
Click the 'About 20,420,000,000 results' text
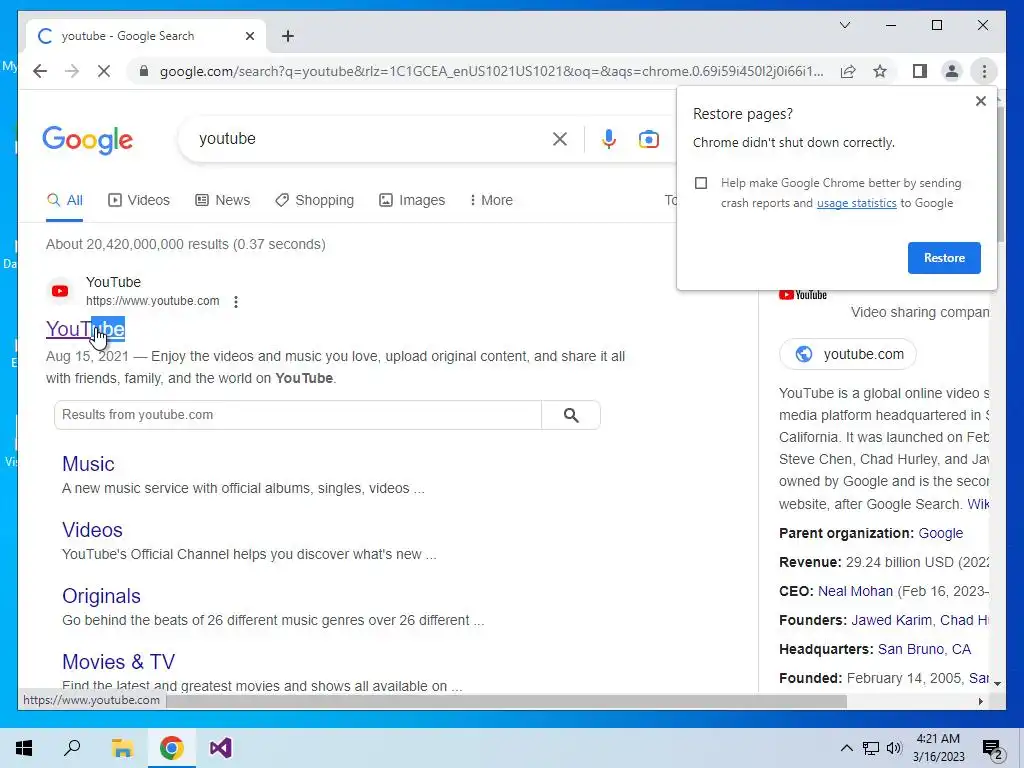[x=185, y=244]
